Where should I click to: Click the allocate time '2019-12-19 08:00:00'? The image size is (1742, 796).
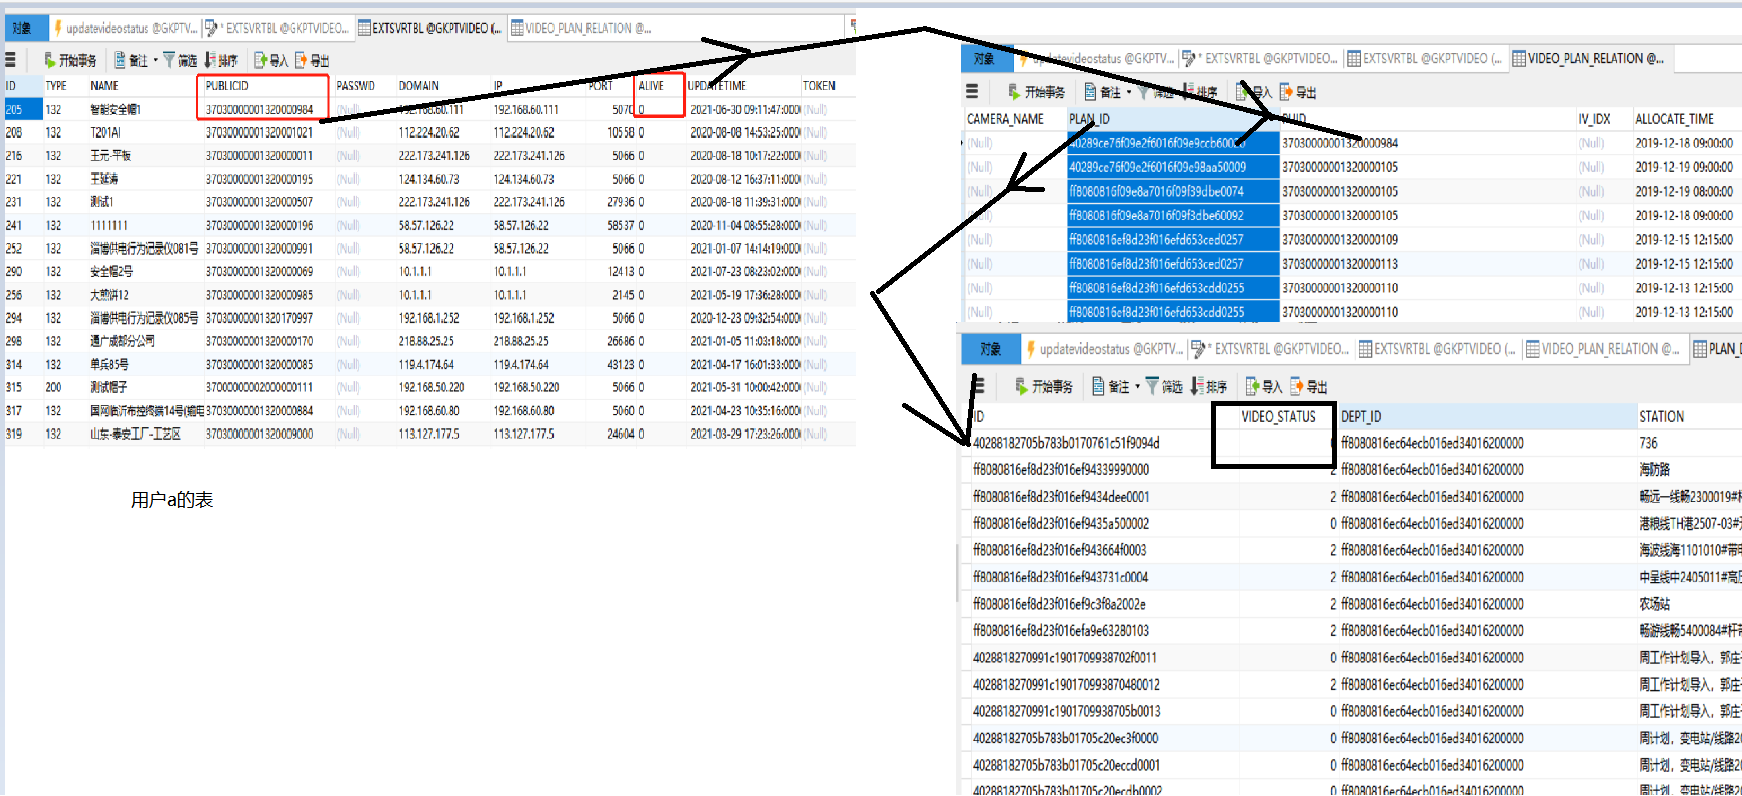1684,191
